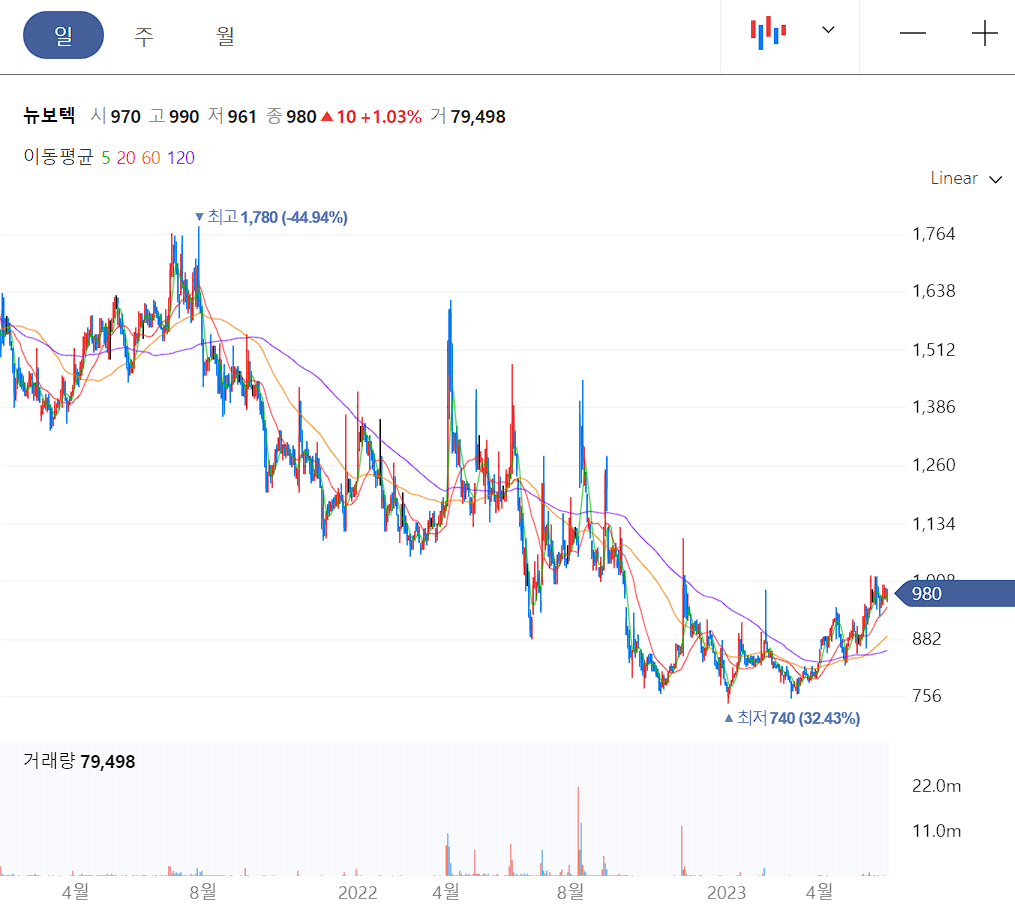
Task: Click the 1,260 price axis label
Action: 933,465
